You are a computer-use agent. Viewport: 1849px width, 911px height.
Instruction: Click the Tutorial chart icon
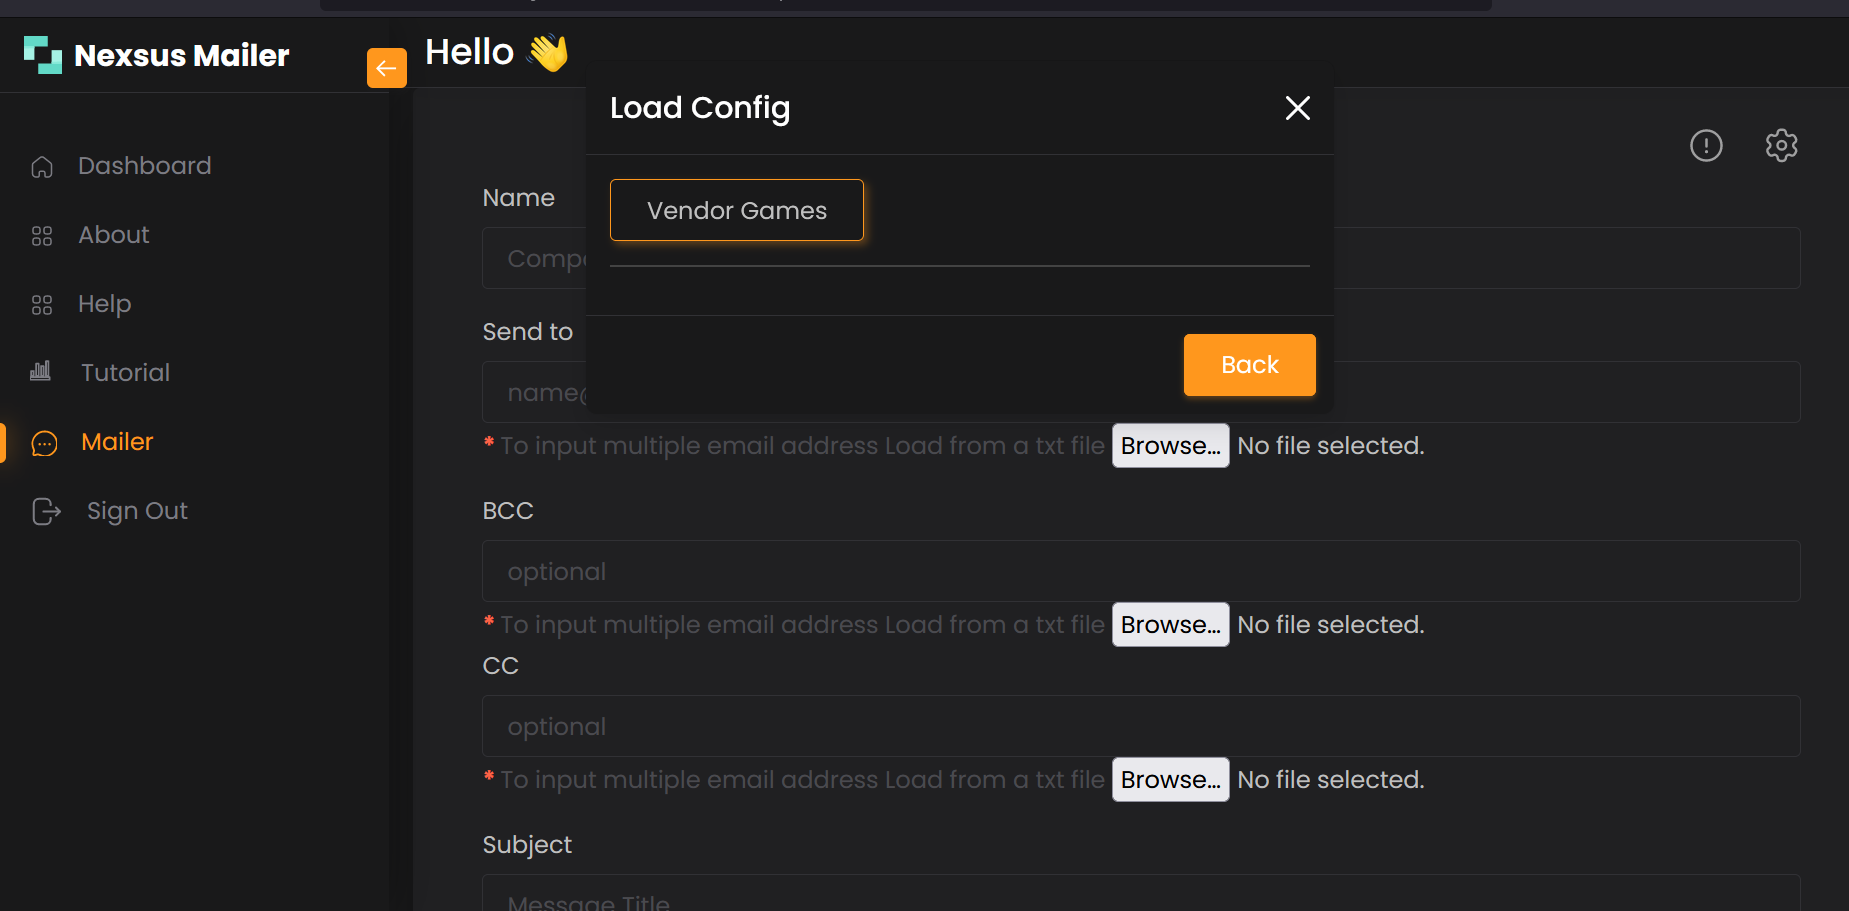coord(40,371)
